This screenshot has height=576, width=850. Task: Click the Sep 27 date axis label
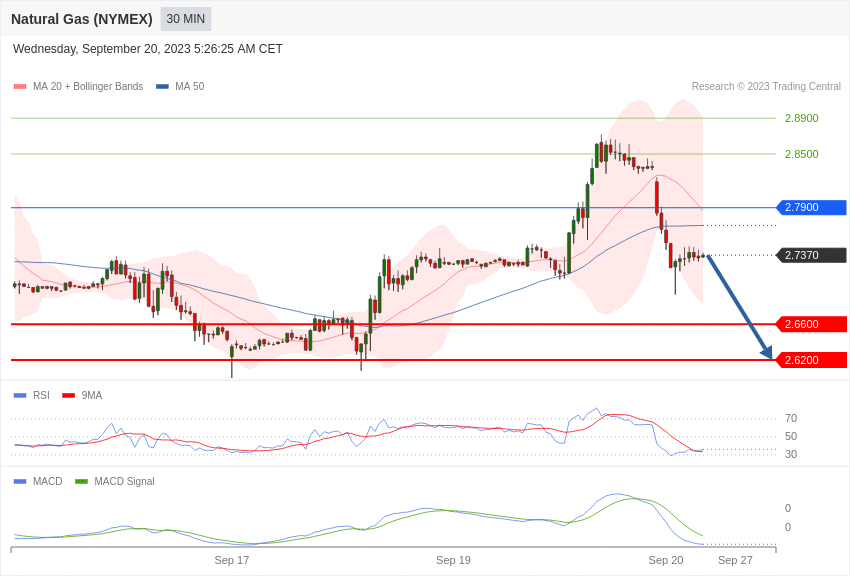point(735,560)
